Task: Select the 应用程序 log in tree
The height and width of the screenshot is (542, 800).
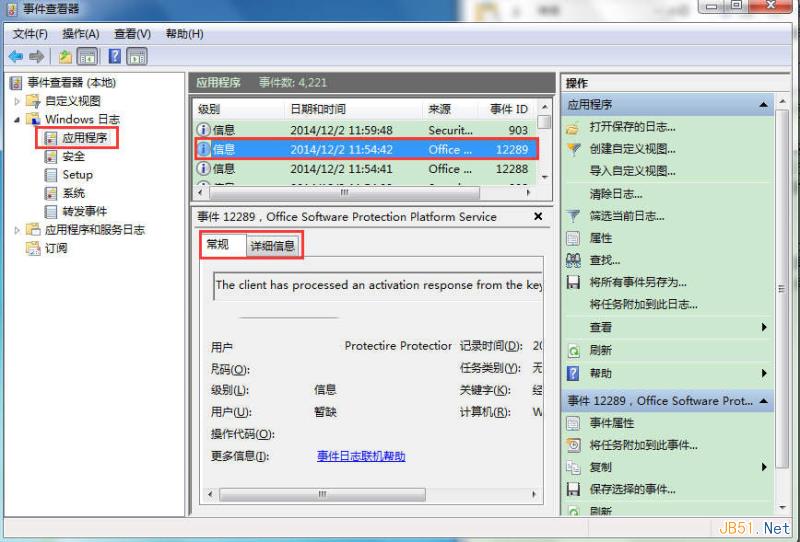Action: click(85, 138)
